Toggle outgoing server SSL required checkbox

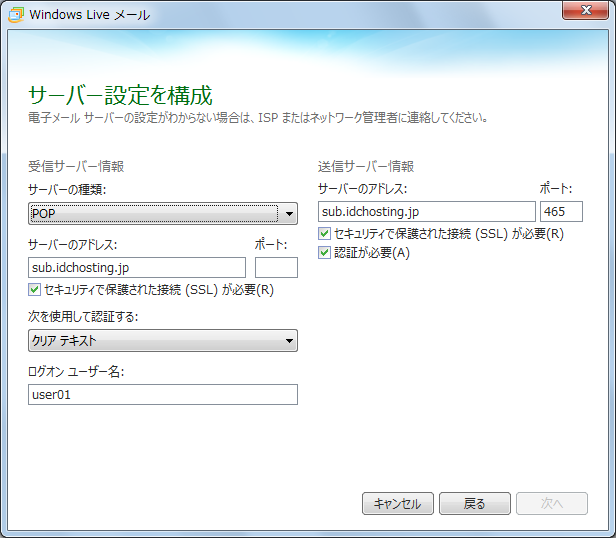(324, 234)
